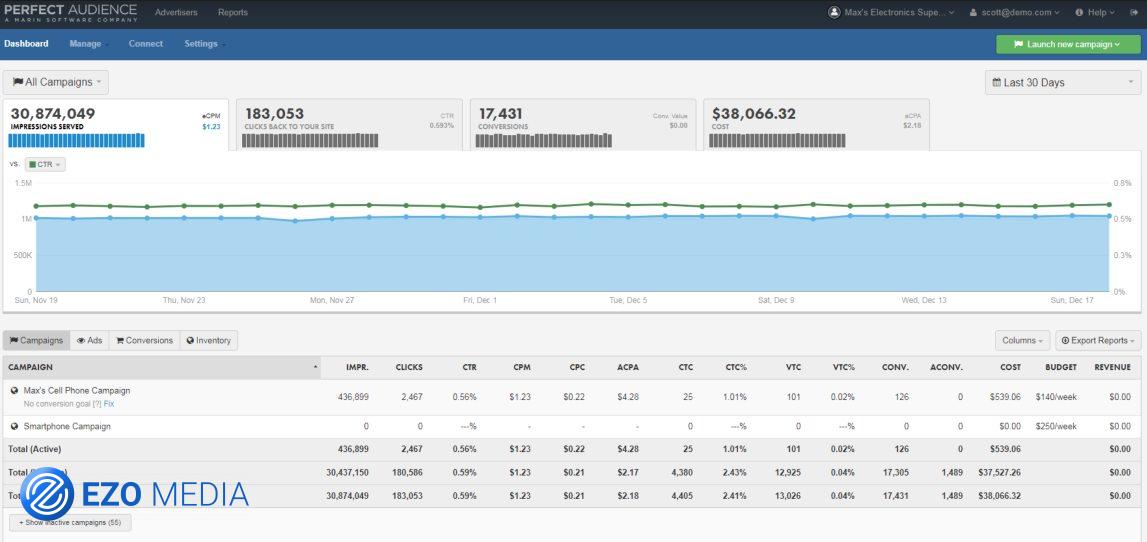Open Smartphone Campaign link
Viewport: 1147px width, 542px height.
coord(67,426)
